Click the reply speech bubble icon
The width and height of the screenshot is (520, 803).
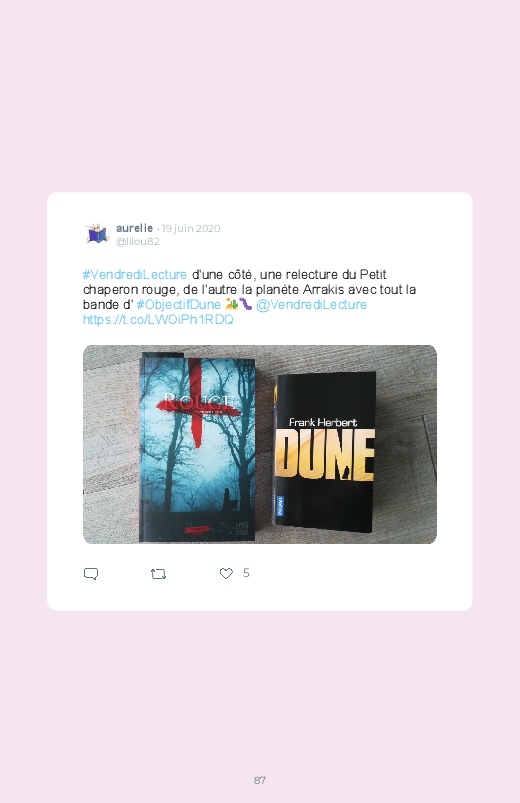coord(91,574)
